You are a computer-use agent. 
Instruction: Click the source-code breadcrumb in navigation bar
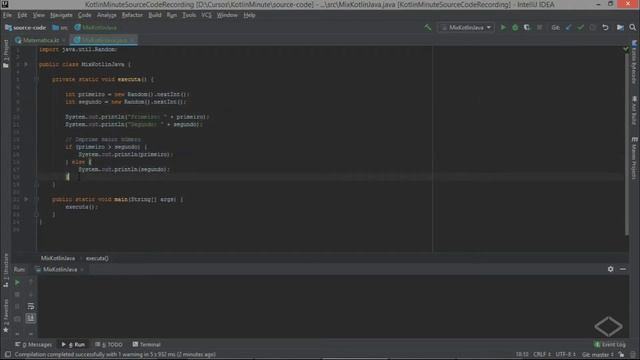pos(25,28)
